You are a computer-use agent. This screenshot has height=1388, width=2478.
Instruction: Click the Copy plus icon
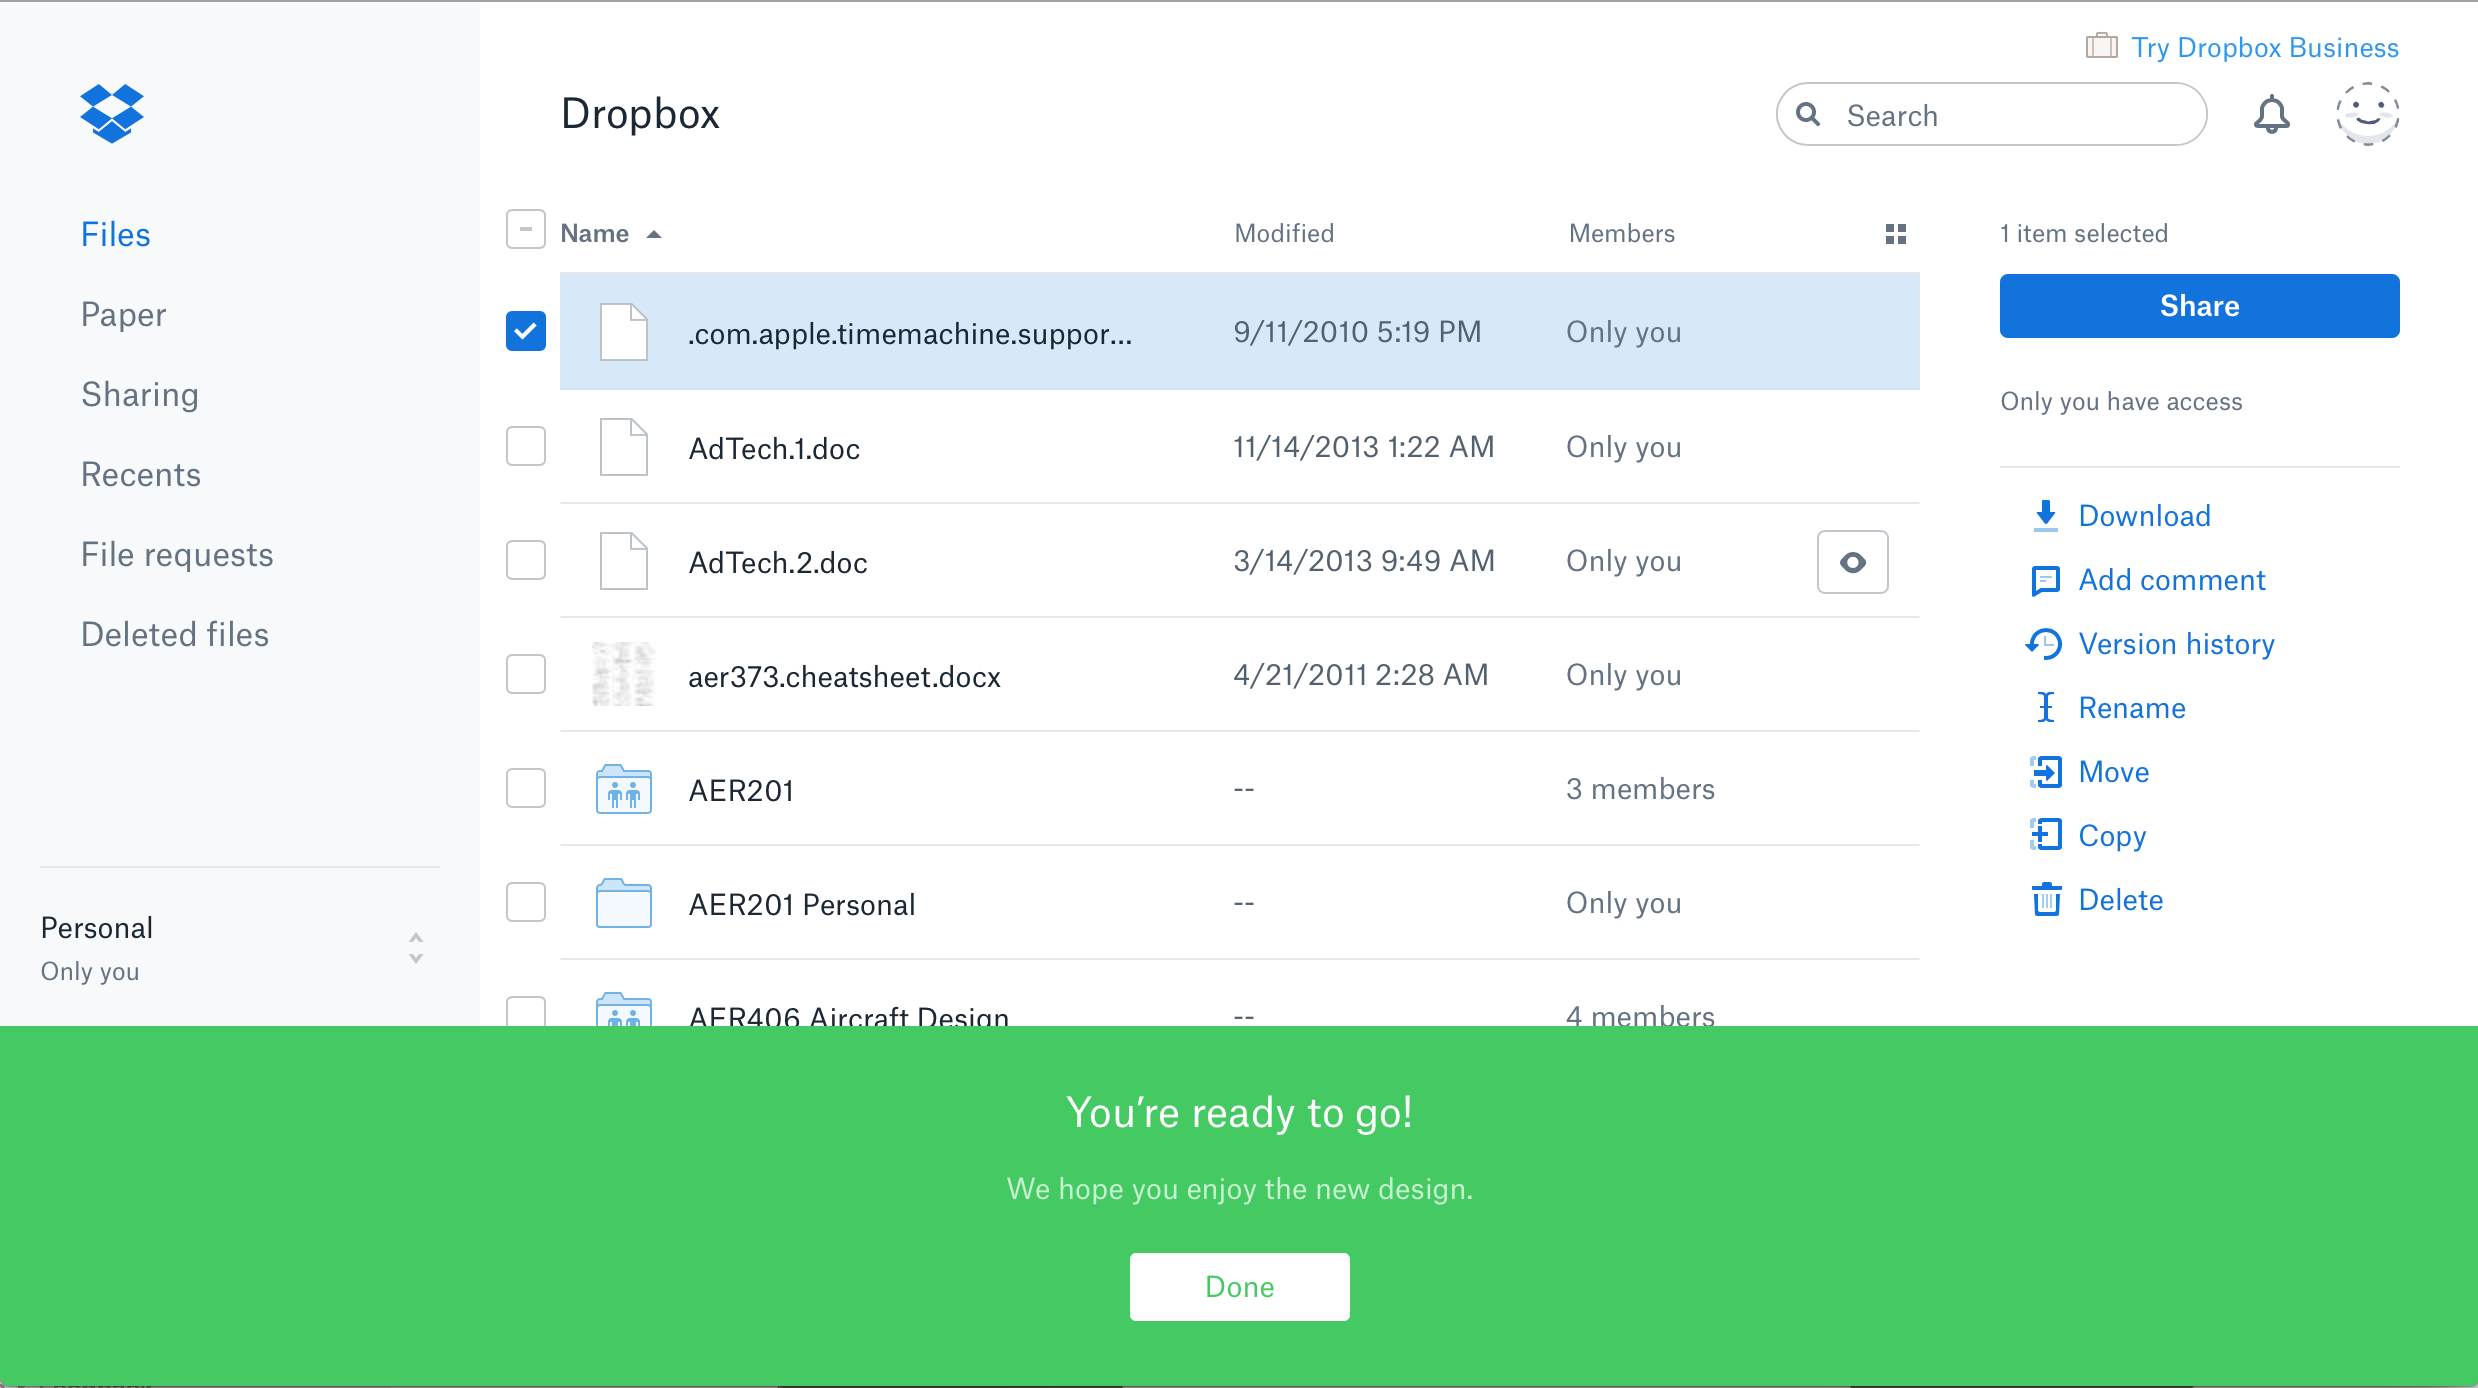[2045, 836]
